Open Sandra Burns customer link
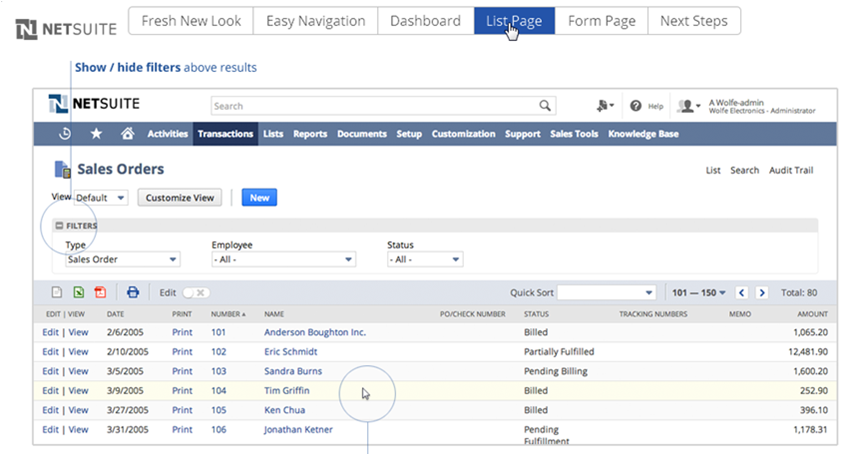 click(293, 371)
